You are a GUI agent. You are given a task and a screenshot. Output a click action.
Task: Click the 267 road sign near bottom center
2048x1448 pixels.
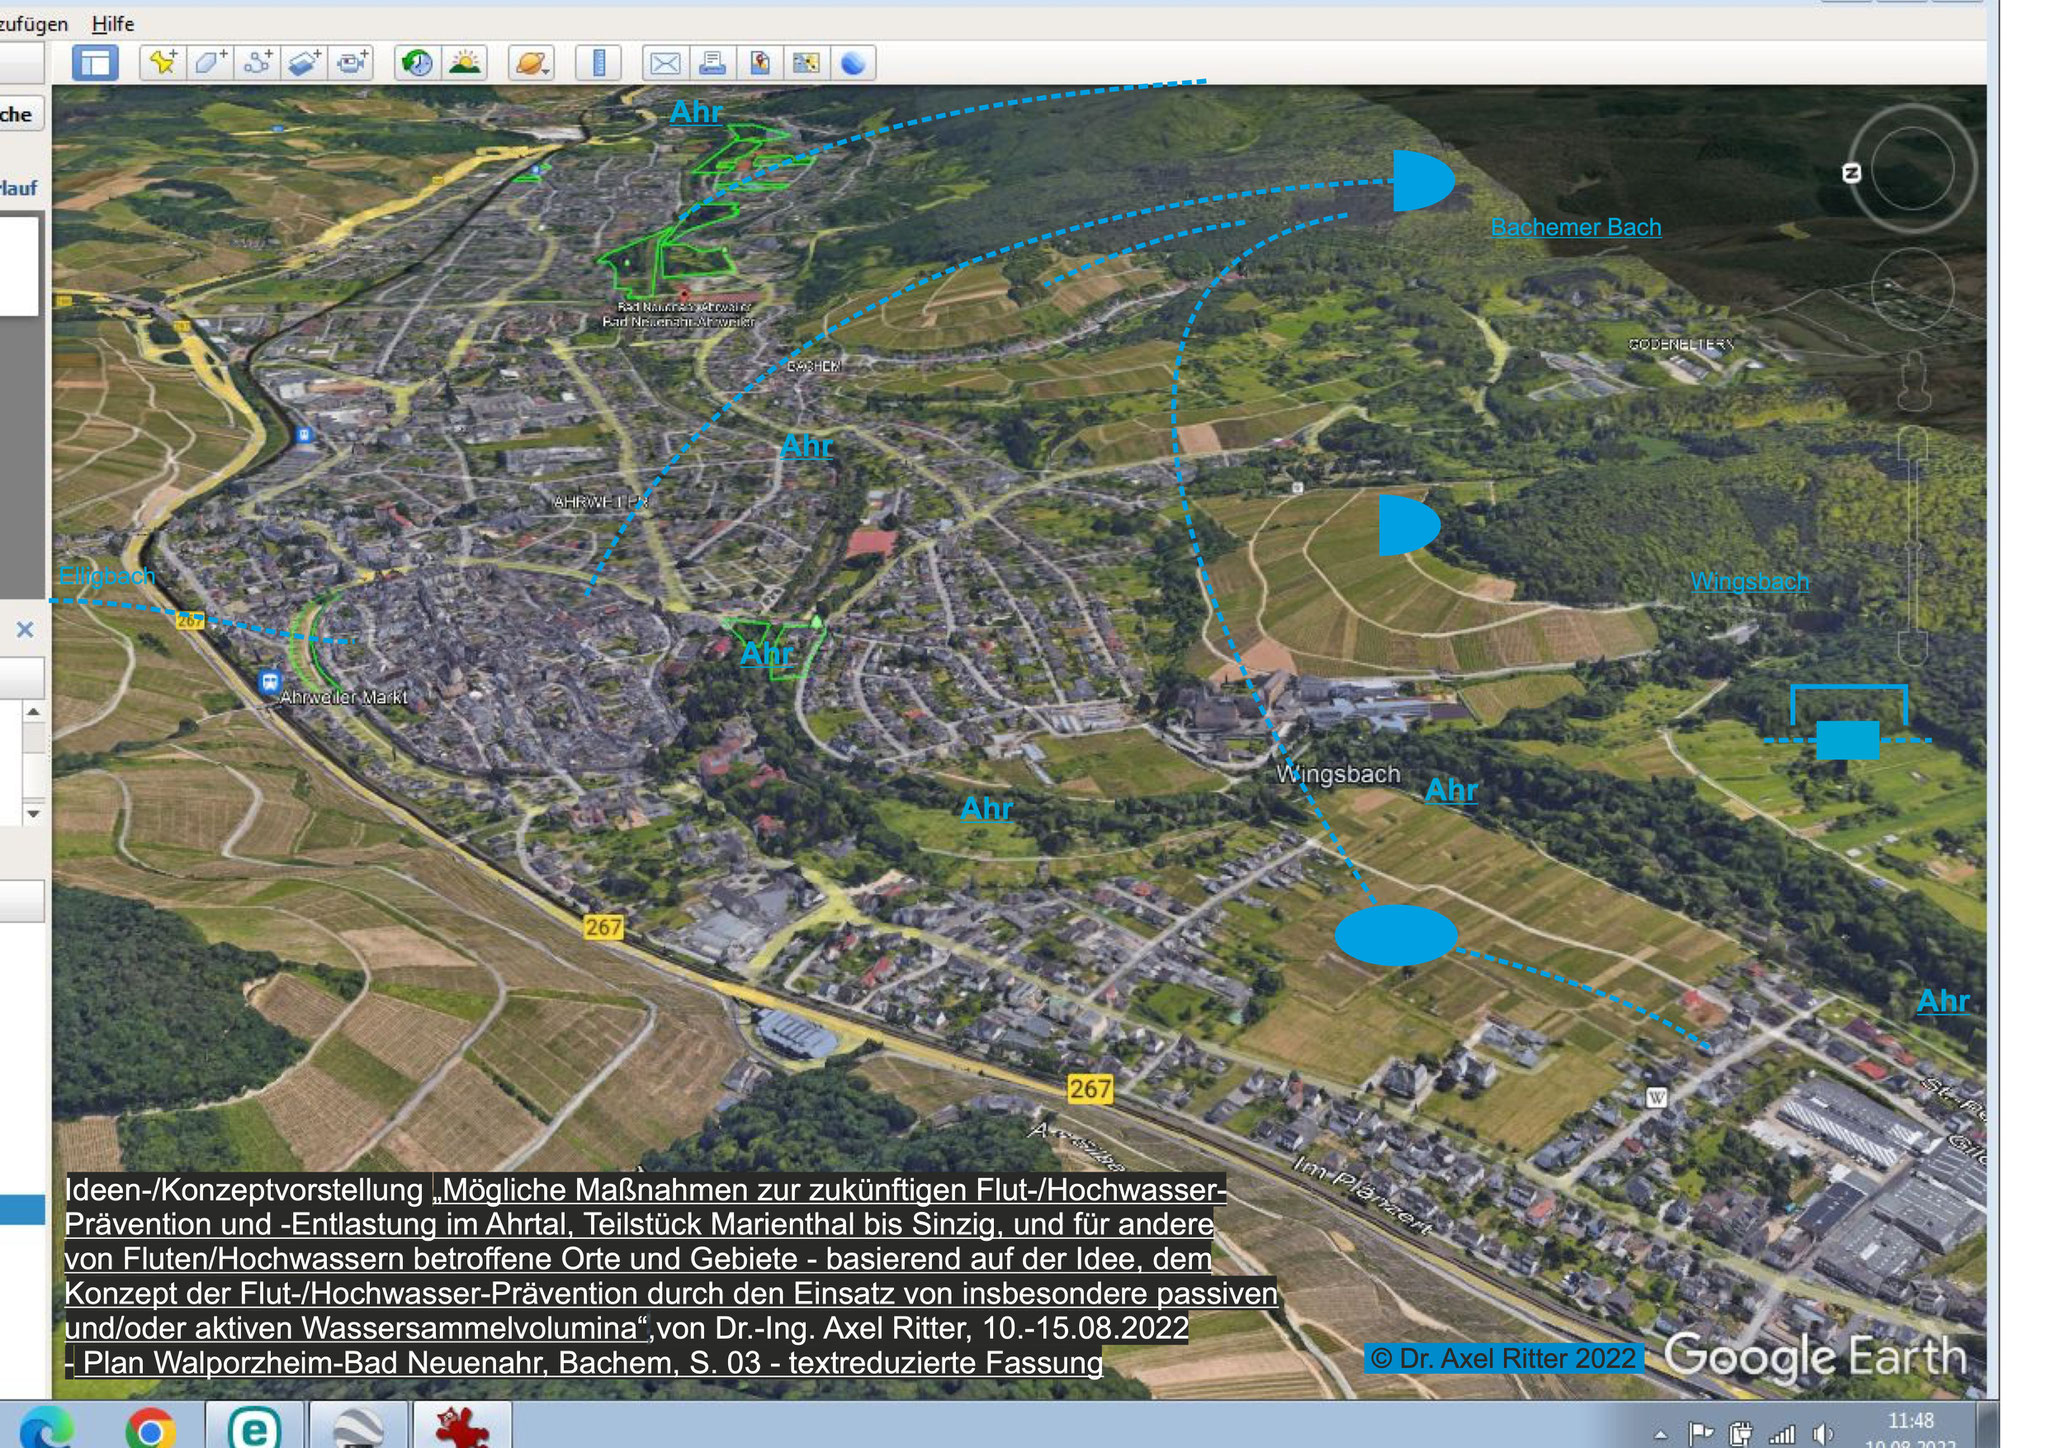click(x=1089, y=1088)
